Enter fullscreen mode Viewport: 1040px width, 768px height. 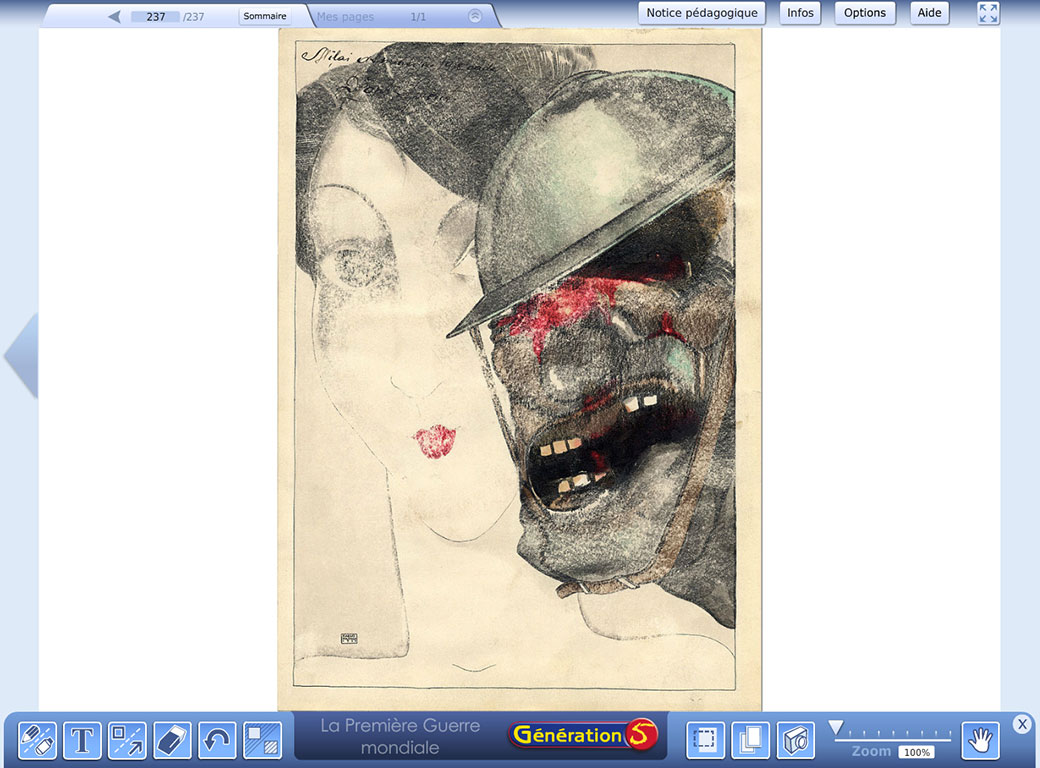pos(988,13)
